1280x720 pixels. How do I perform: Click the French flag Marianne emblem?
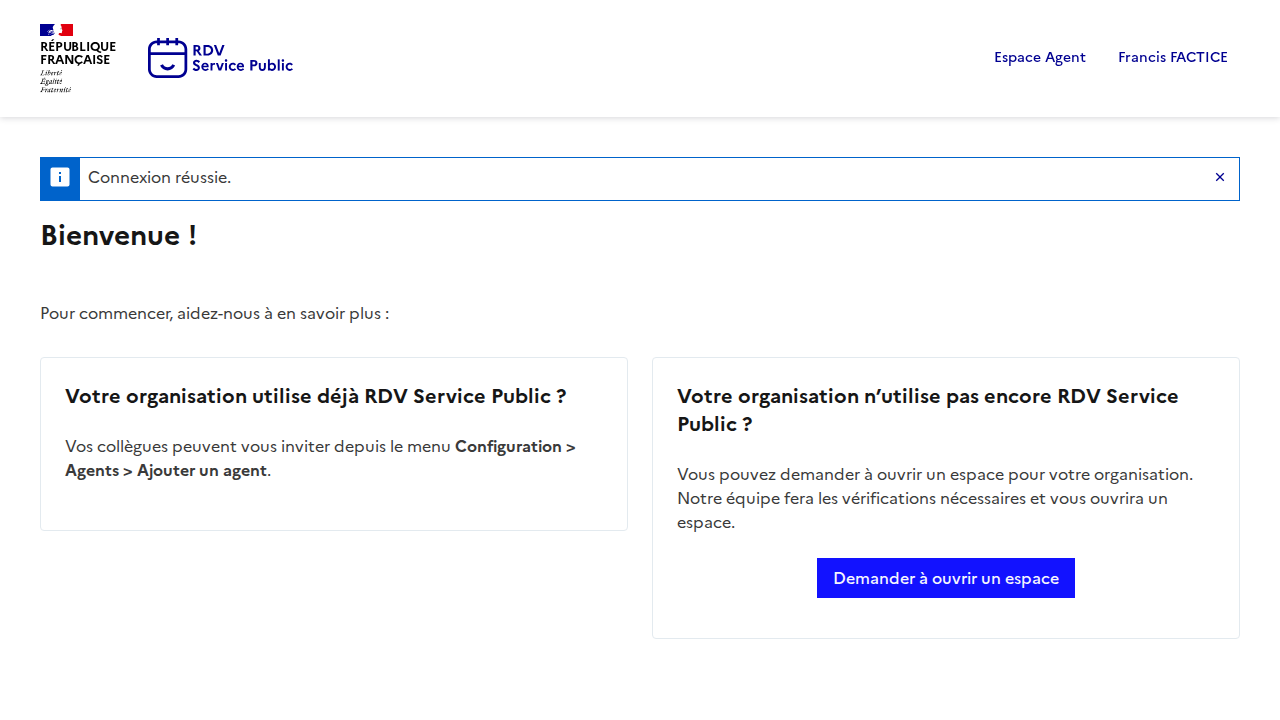pyautogui.click(x=56, y=30)
